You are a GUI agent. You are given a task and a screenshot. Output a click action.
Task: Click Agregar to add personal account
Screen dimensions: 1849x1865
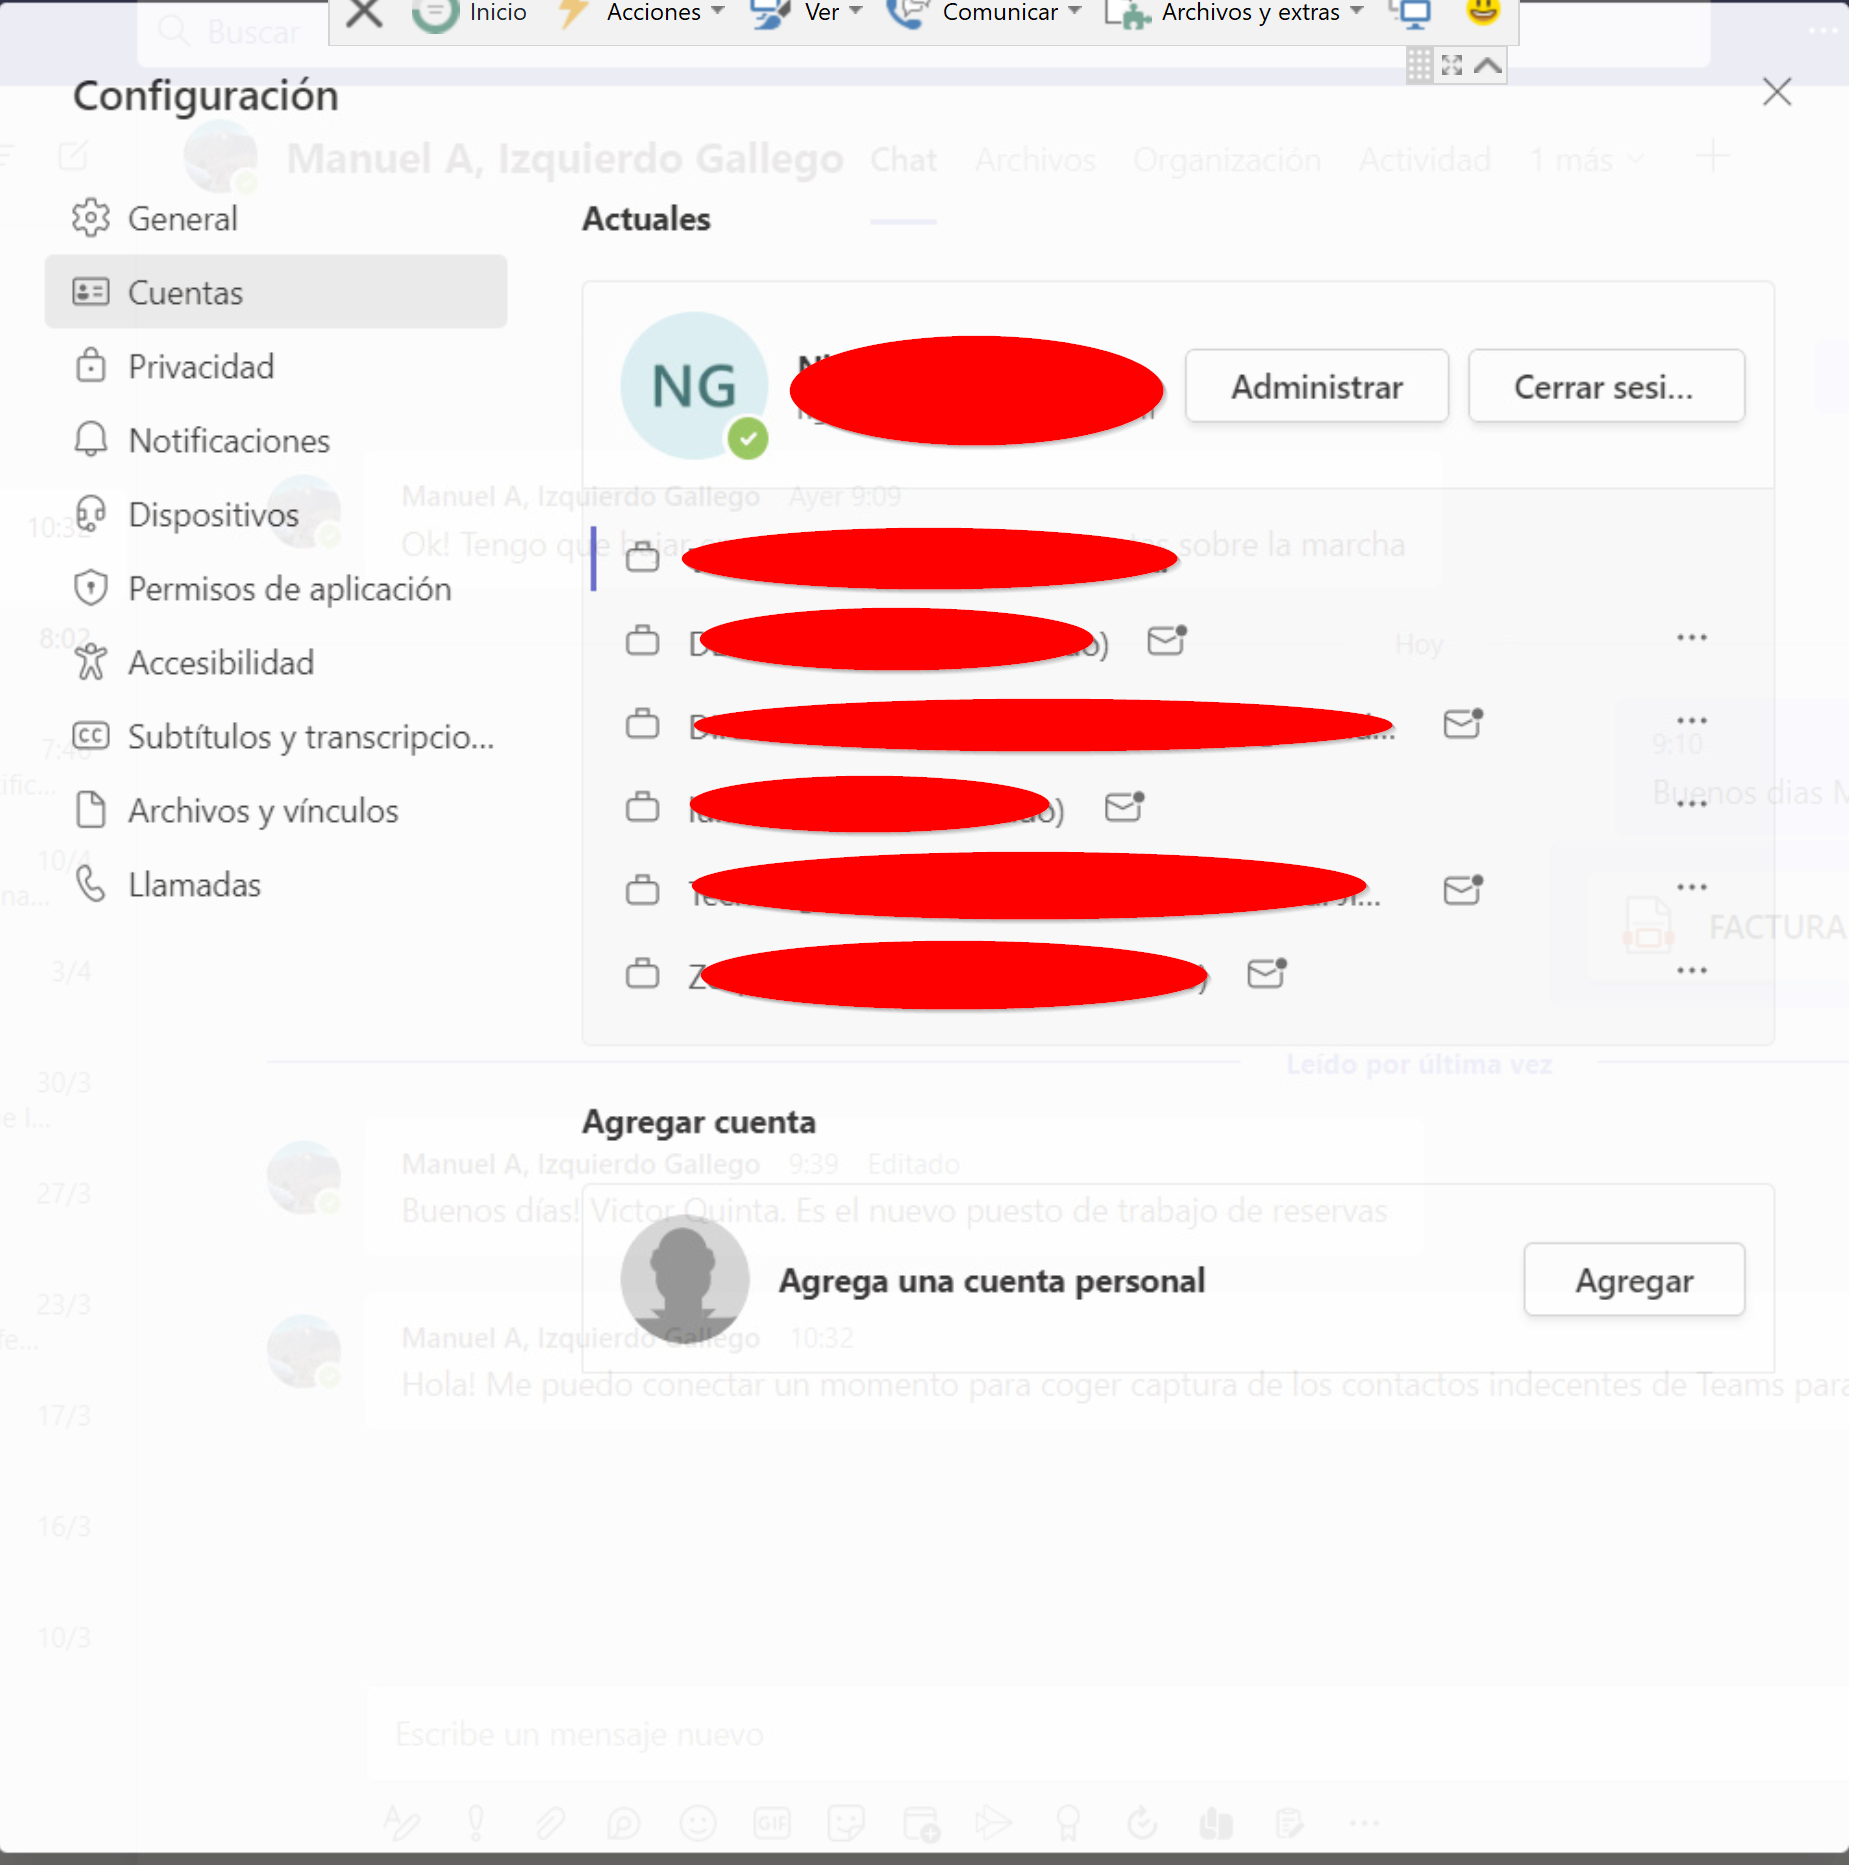1634,1280
